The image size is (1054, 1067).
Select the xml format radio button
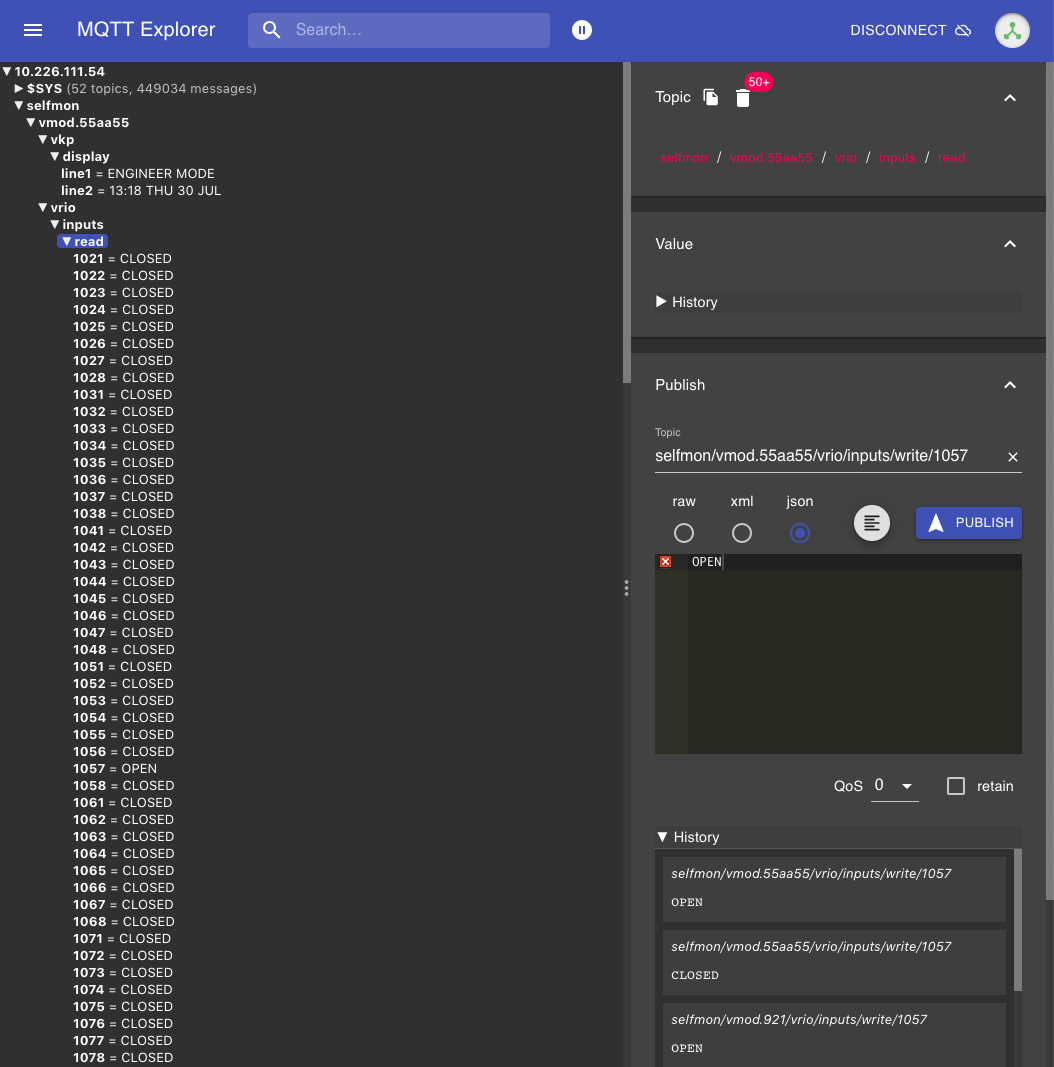[x=741, y=533]
